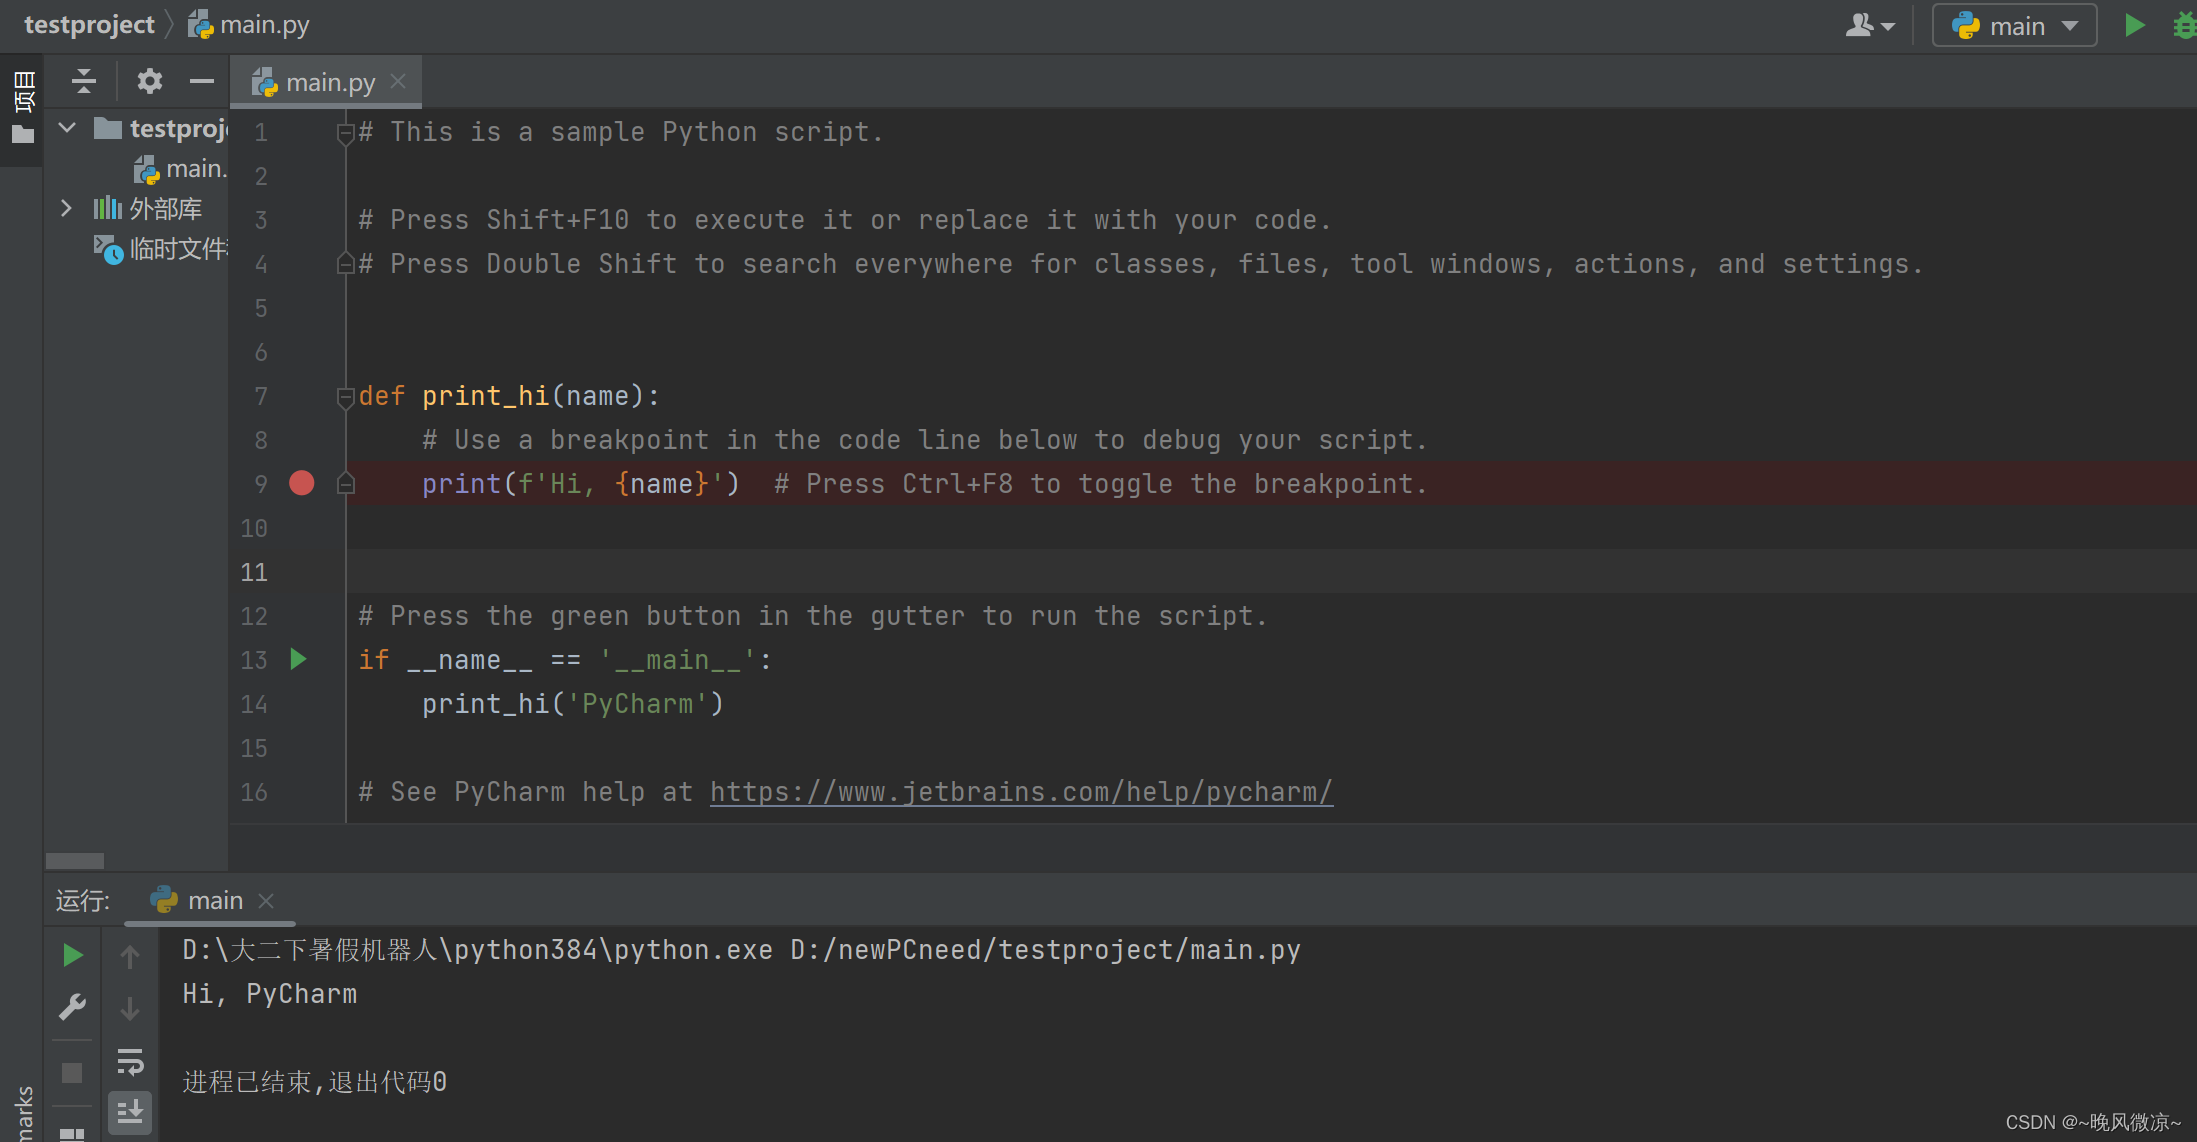2197x1142 pixels.
Task: Click the project panel horizontal scrollbar
Action: [x=75, y=861]
